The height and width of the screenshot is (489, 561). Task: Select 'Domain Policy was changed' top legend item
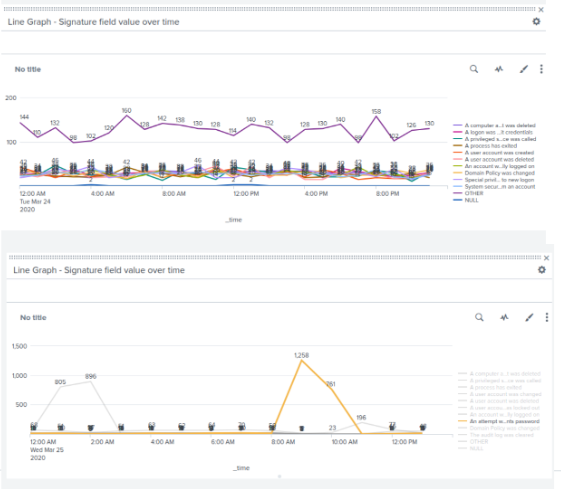tap(494, 173)
